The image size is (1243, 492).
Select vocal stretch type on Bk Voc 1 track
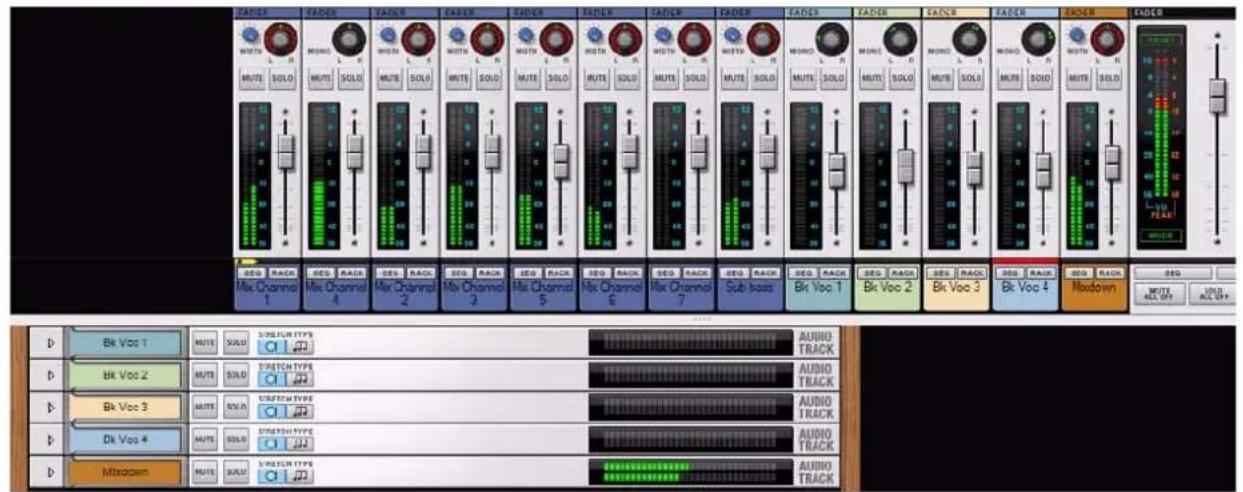270,349
